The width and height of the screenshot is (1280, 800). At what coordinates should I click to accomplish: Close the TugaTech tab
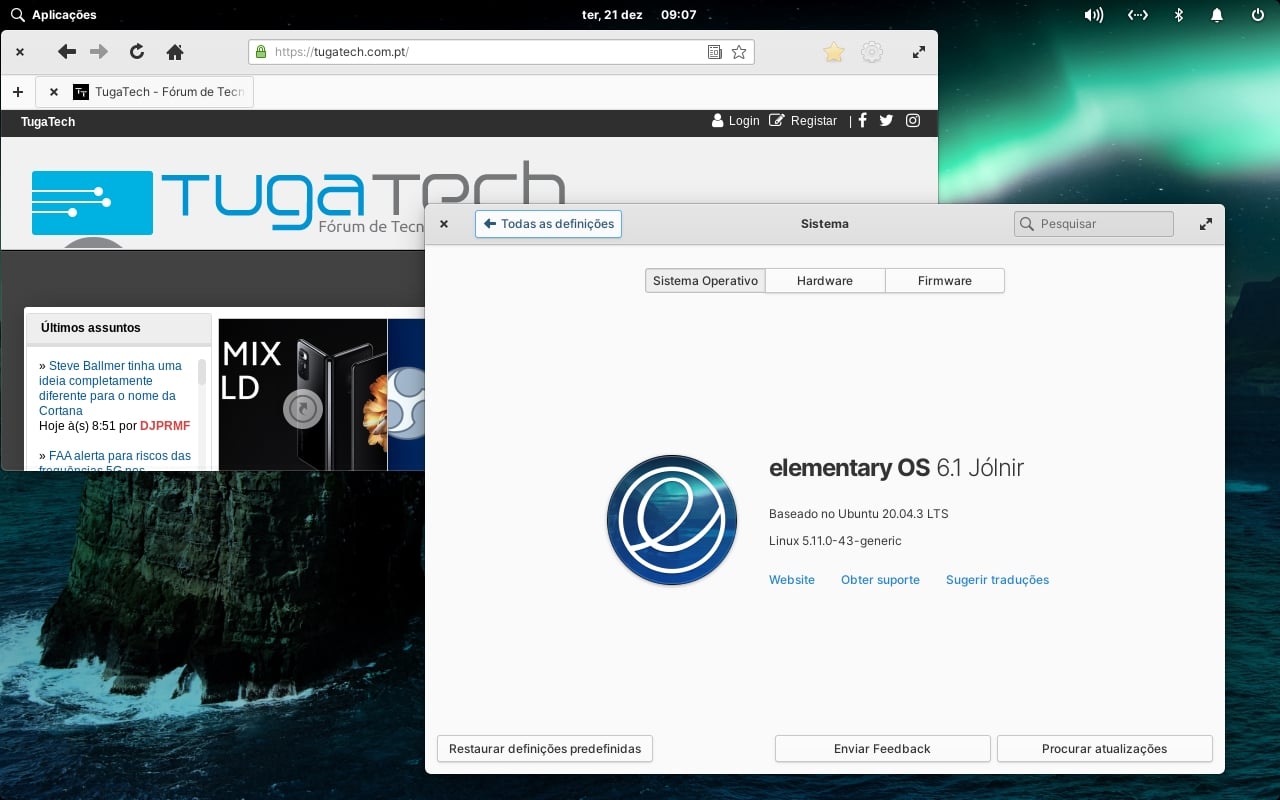54,92
